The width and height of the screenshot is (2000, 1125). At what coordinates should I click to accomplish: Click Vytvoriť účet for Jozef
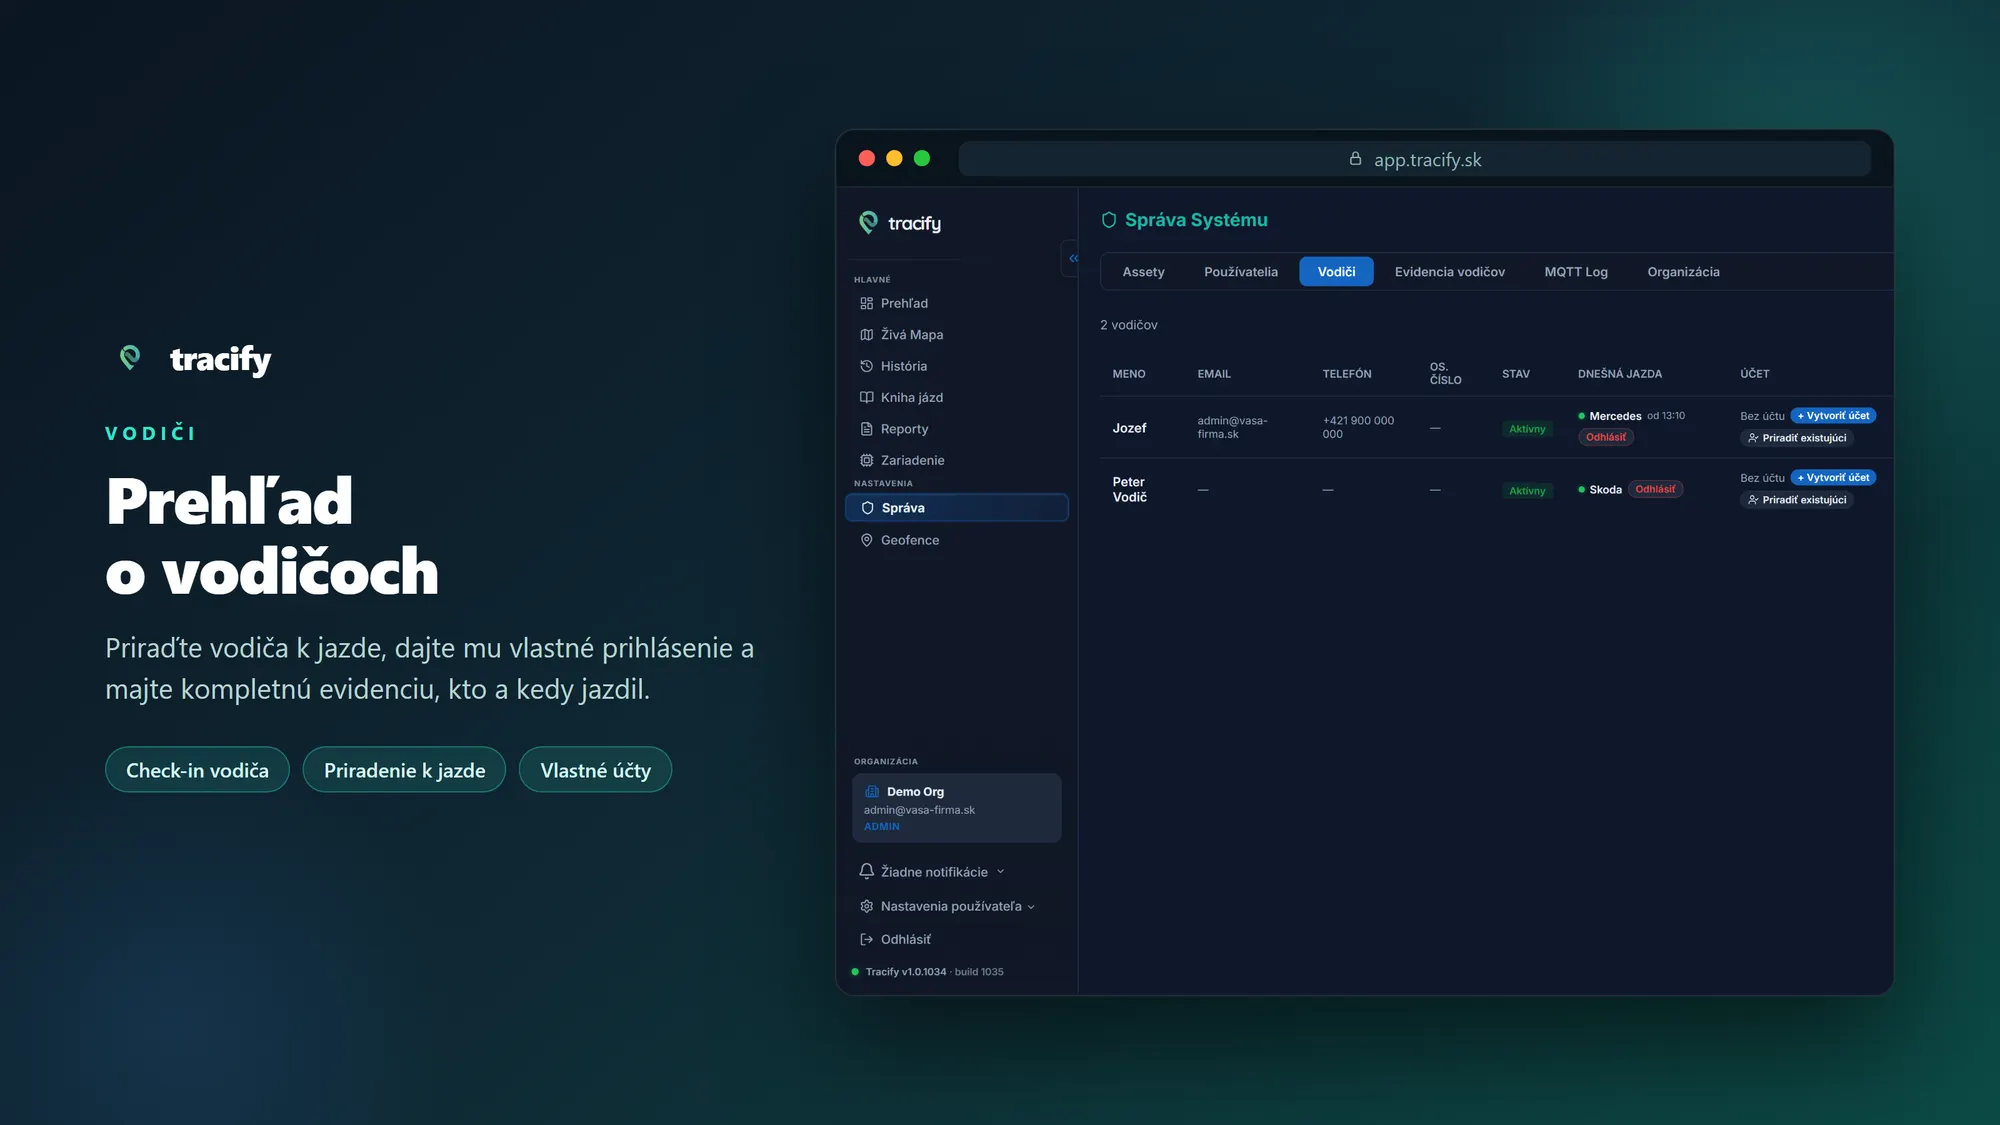pyautogui.click(x=1833, y=416)
